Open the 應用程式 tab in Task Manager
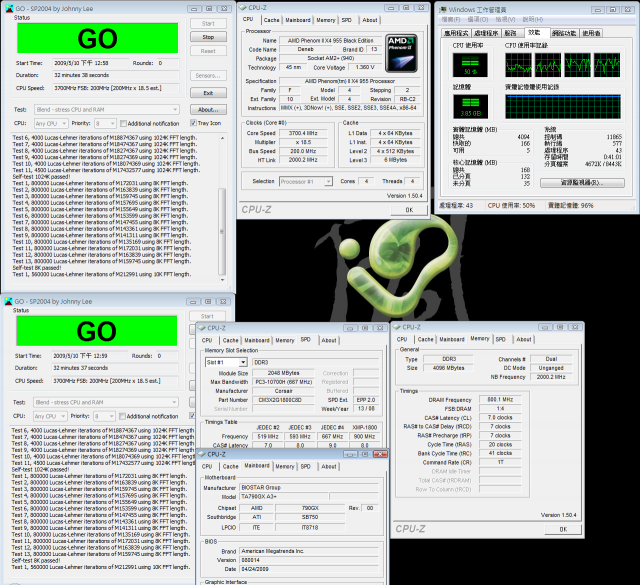The height and width of the screenshot is (585, 640). (456, 33)
